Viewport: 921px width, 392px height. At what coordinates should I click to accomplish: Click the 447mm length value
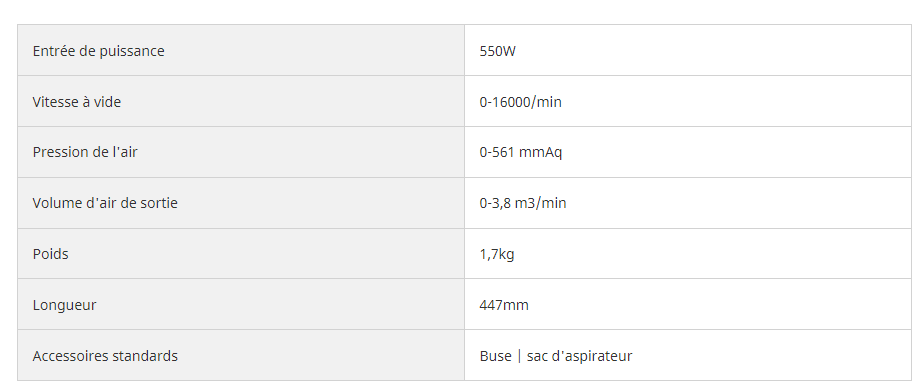504,305
